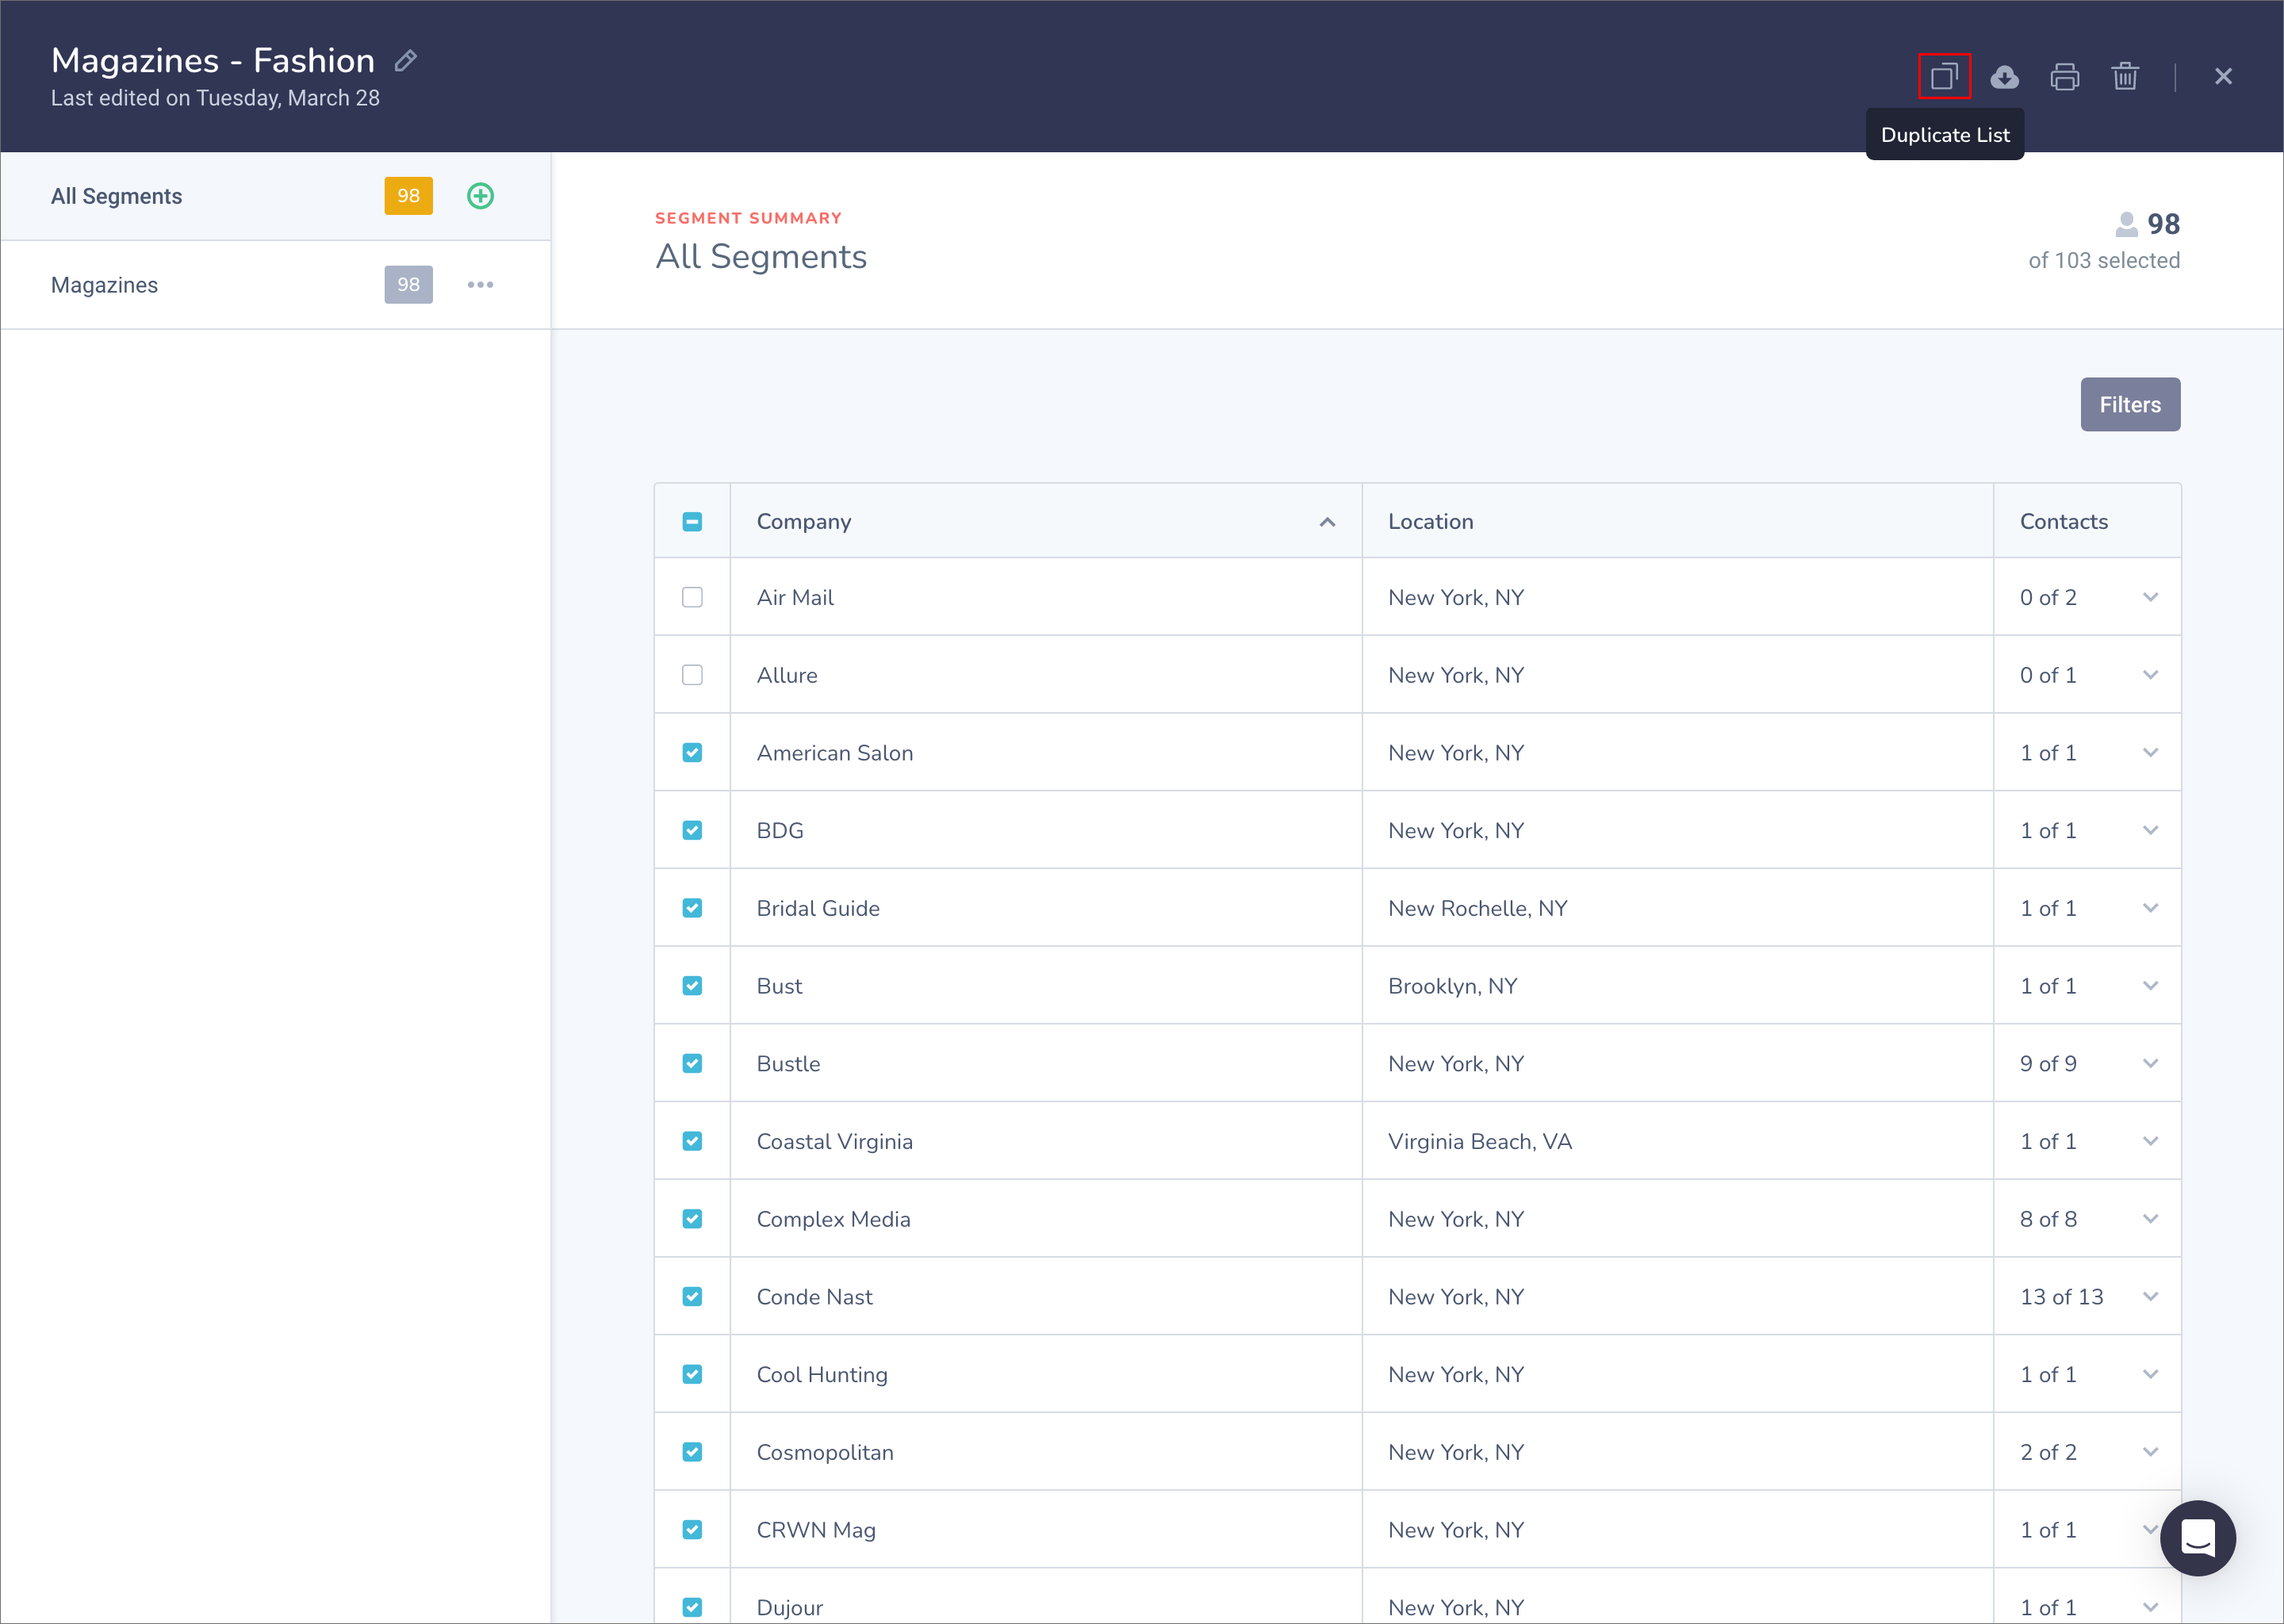Select the Magazines segment
The height and width of the screenshot is (1624, 2284).
(x=275, y=285)
